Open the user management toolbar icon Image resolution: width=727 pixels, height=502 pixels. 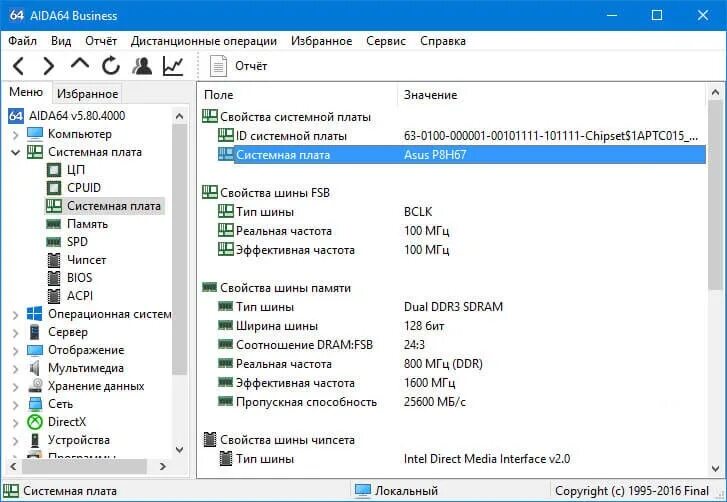(142, 66)
